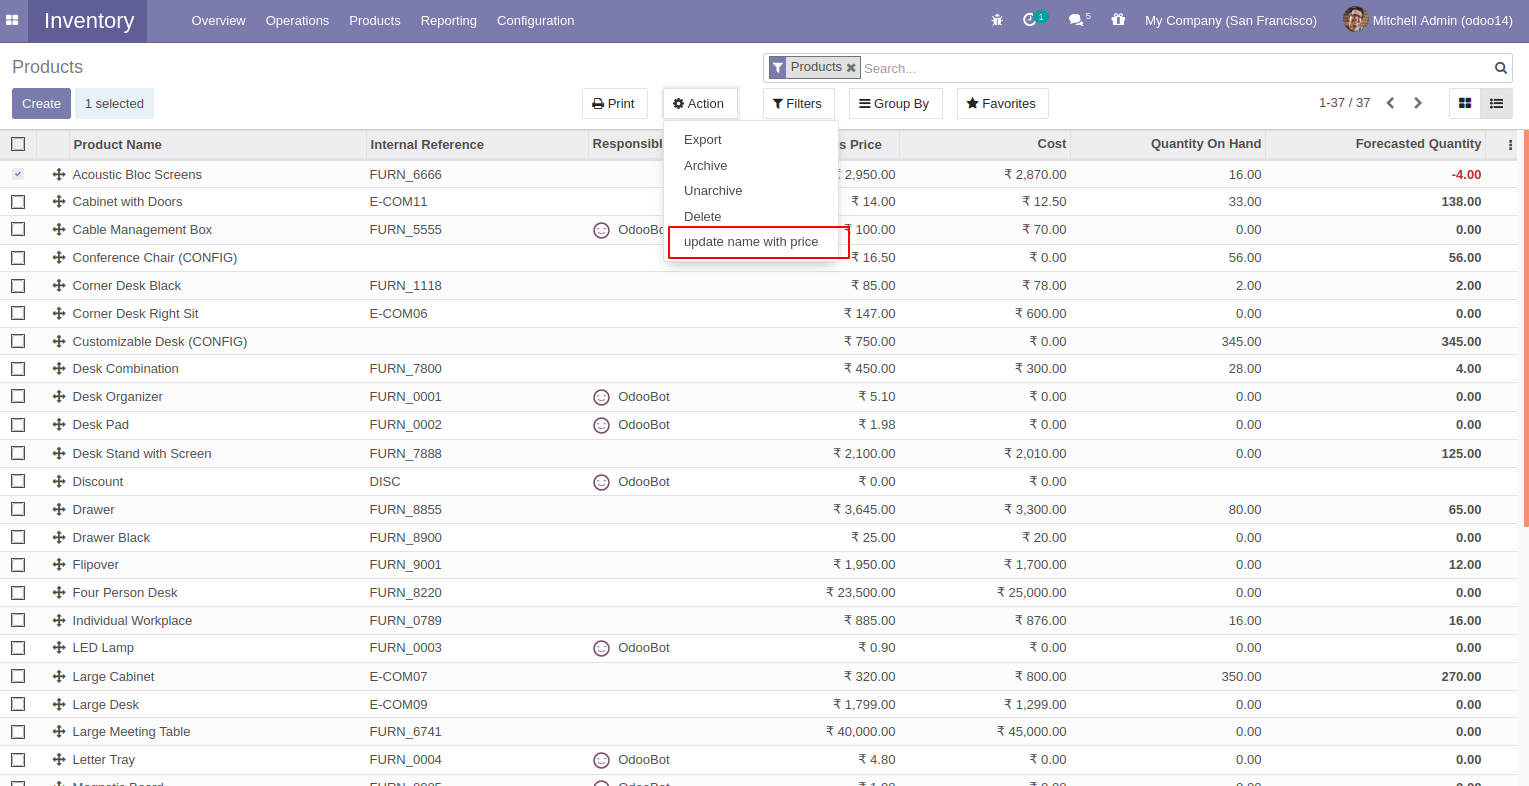Check the Customizable Desk (CONFIG) checkbox
This screenshot has width=1529, height=786.
[18, 342]
